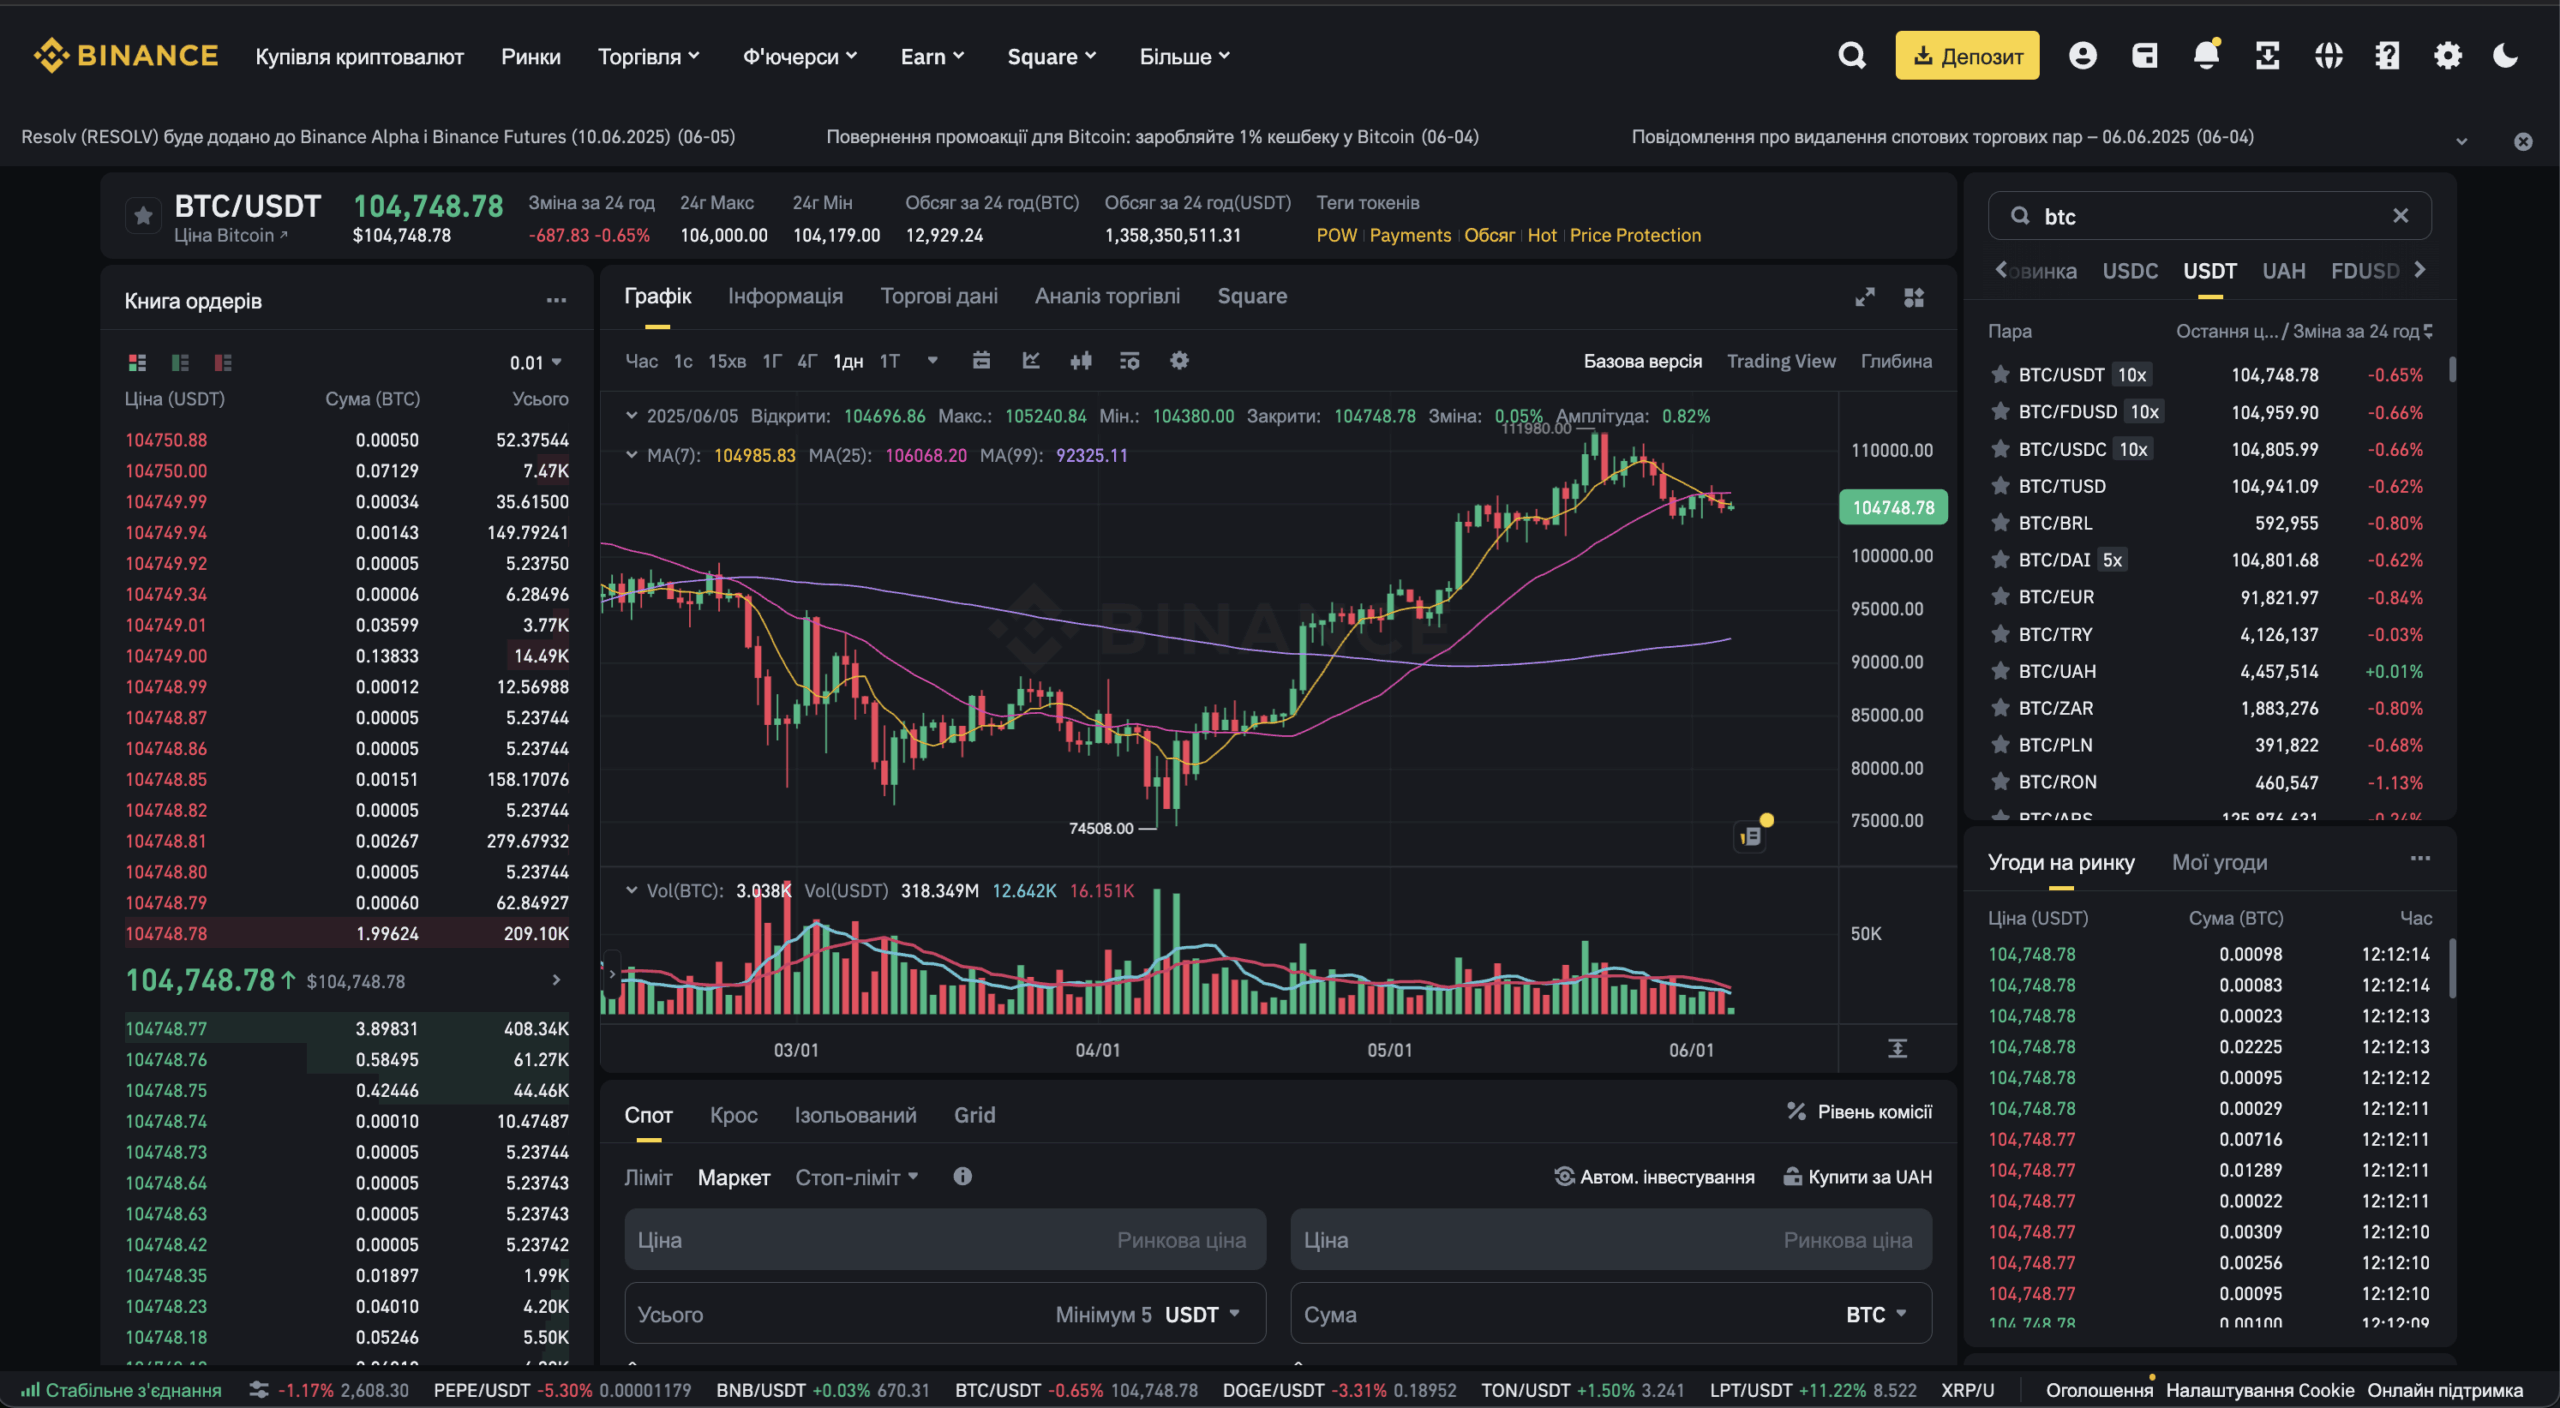The height and width of the screenshot is (1408, 2560).
Task: Click the chart settings gear icon
Action: tap(1179, 361)
